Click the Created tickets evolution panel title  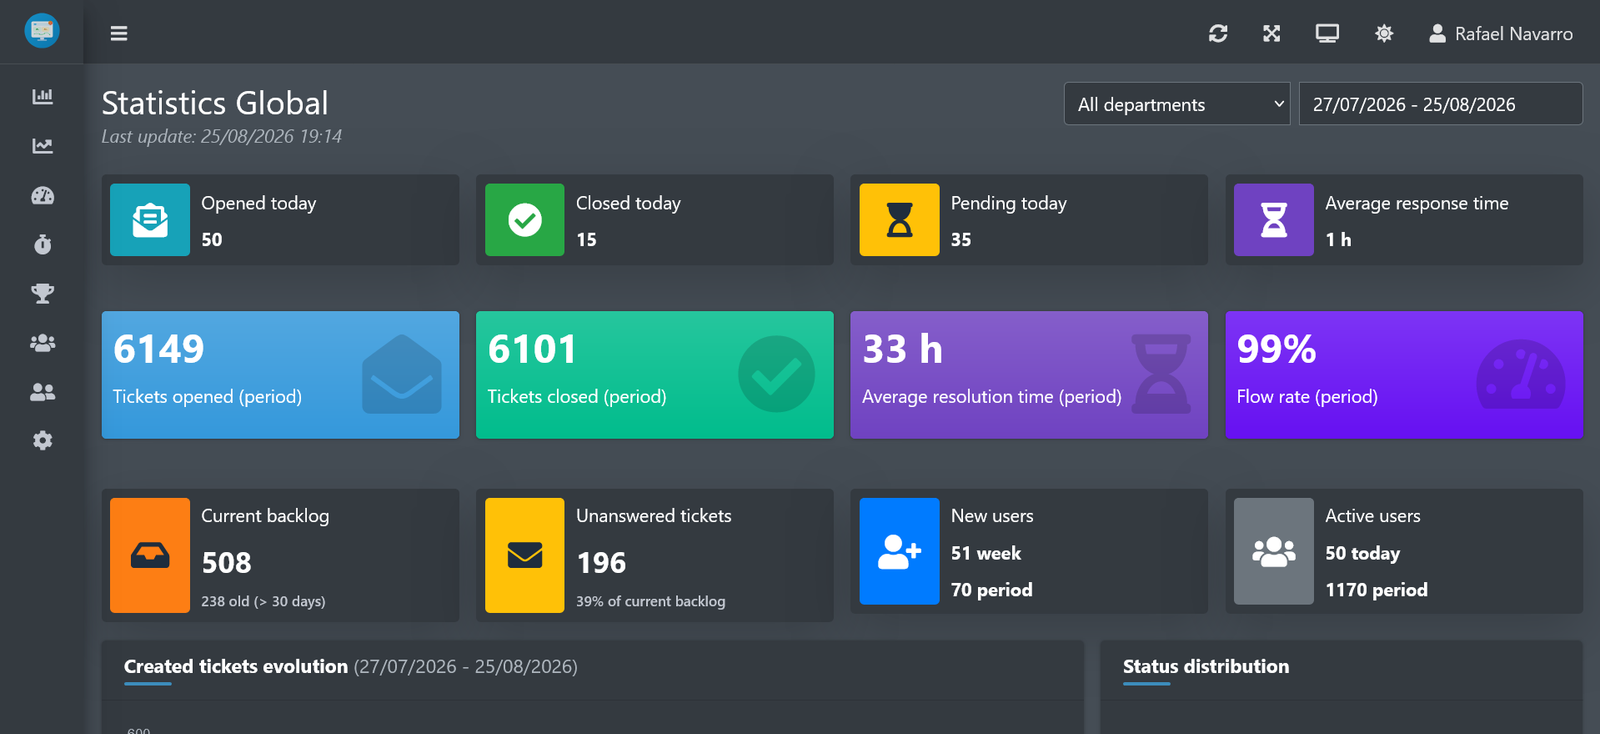pos(236,667)
